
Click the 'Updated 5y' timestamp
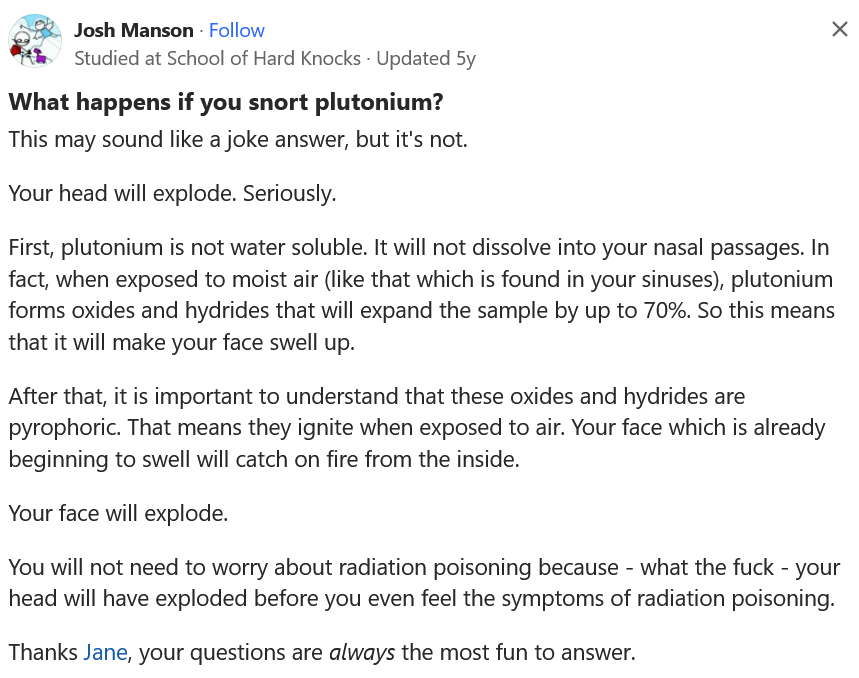coord(426,58)
